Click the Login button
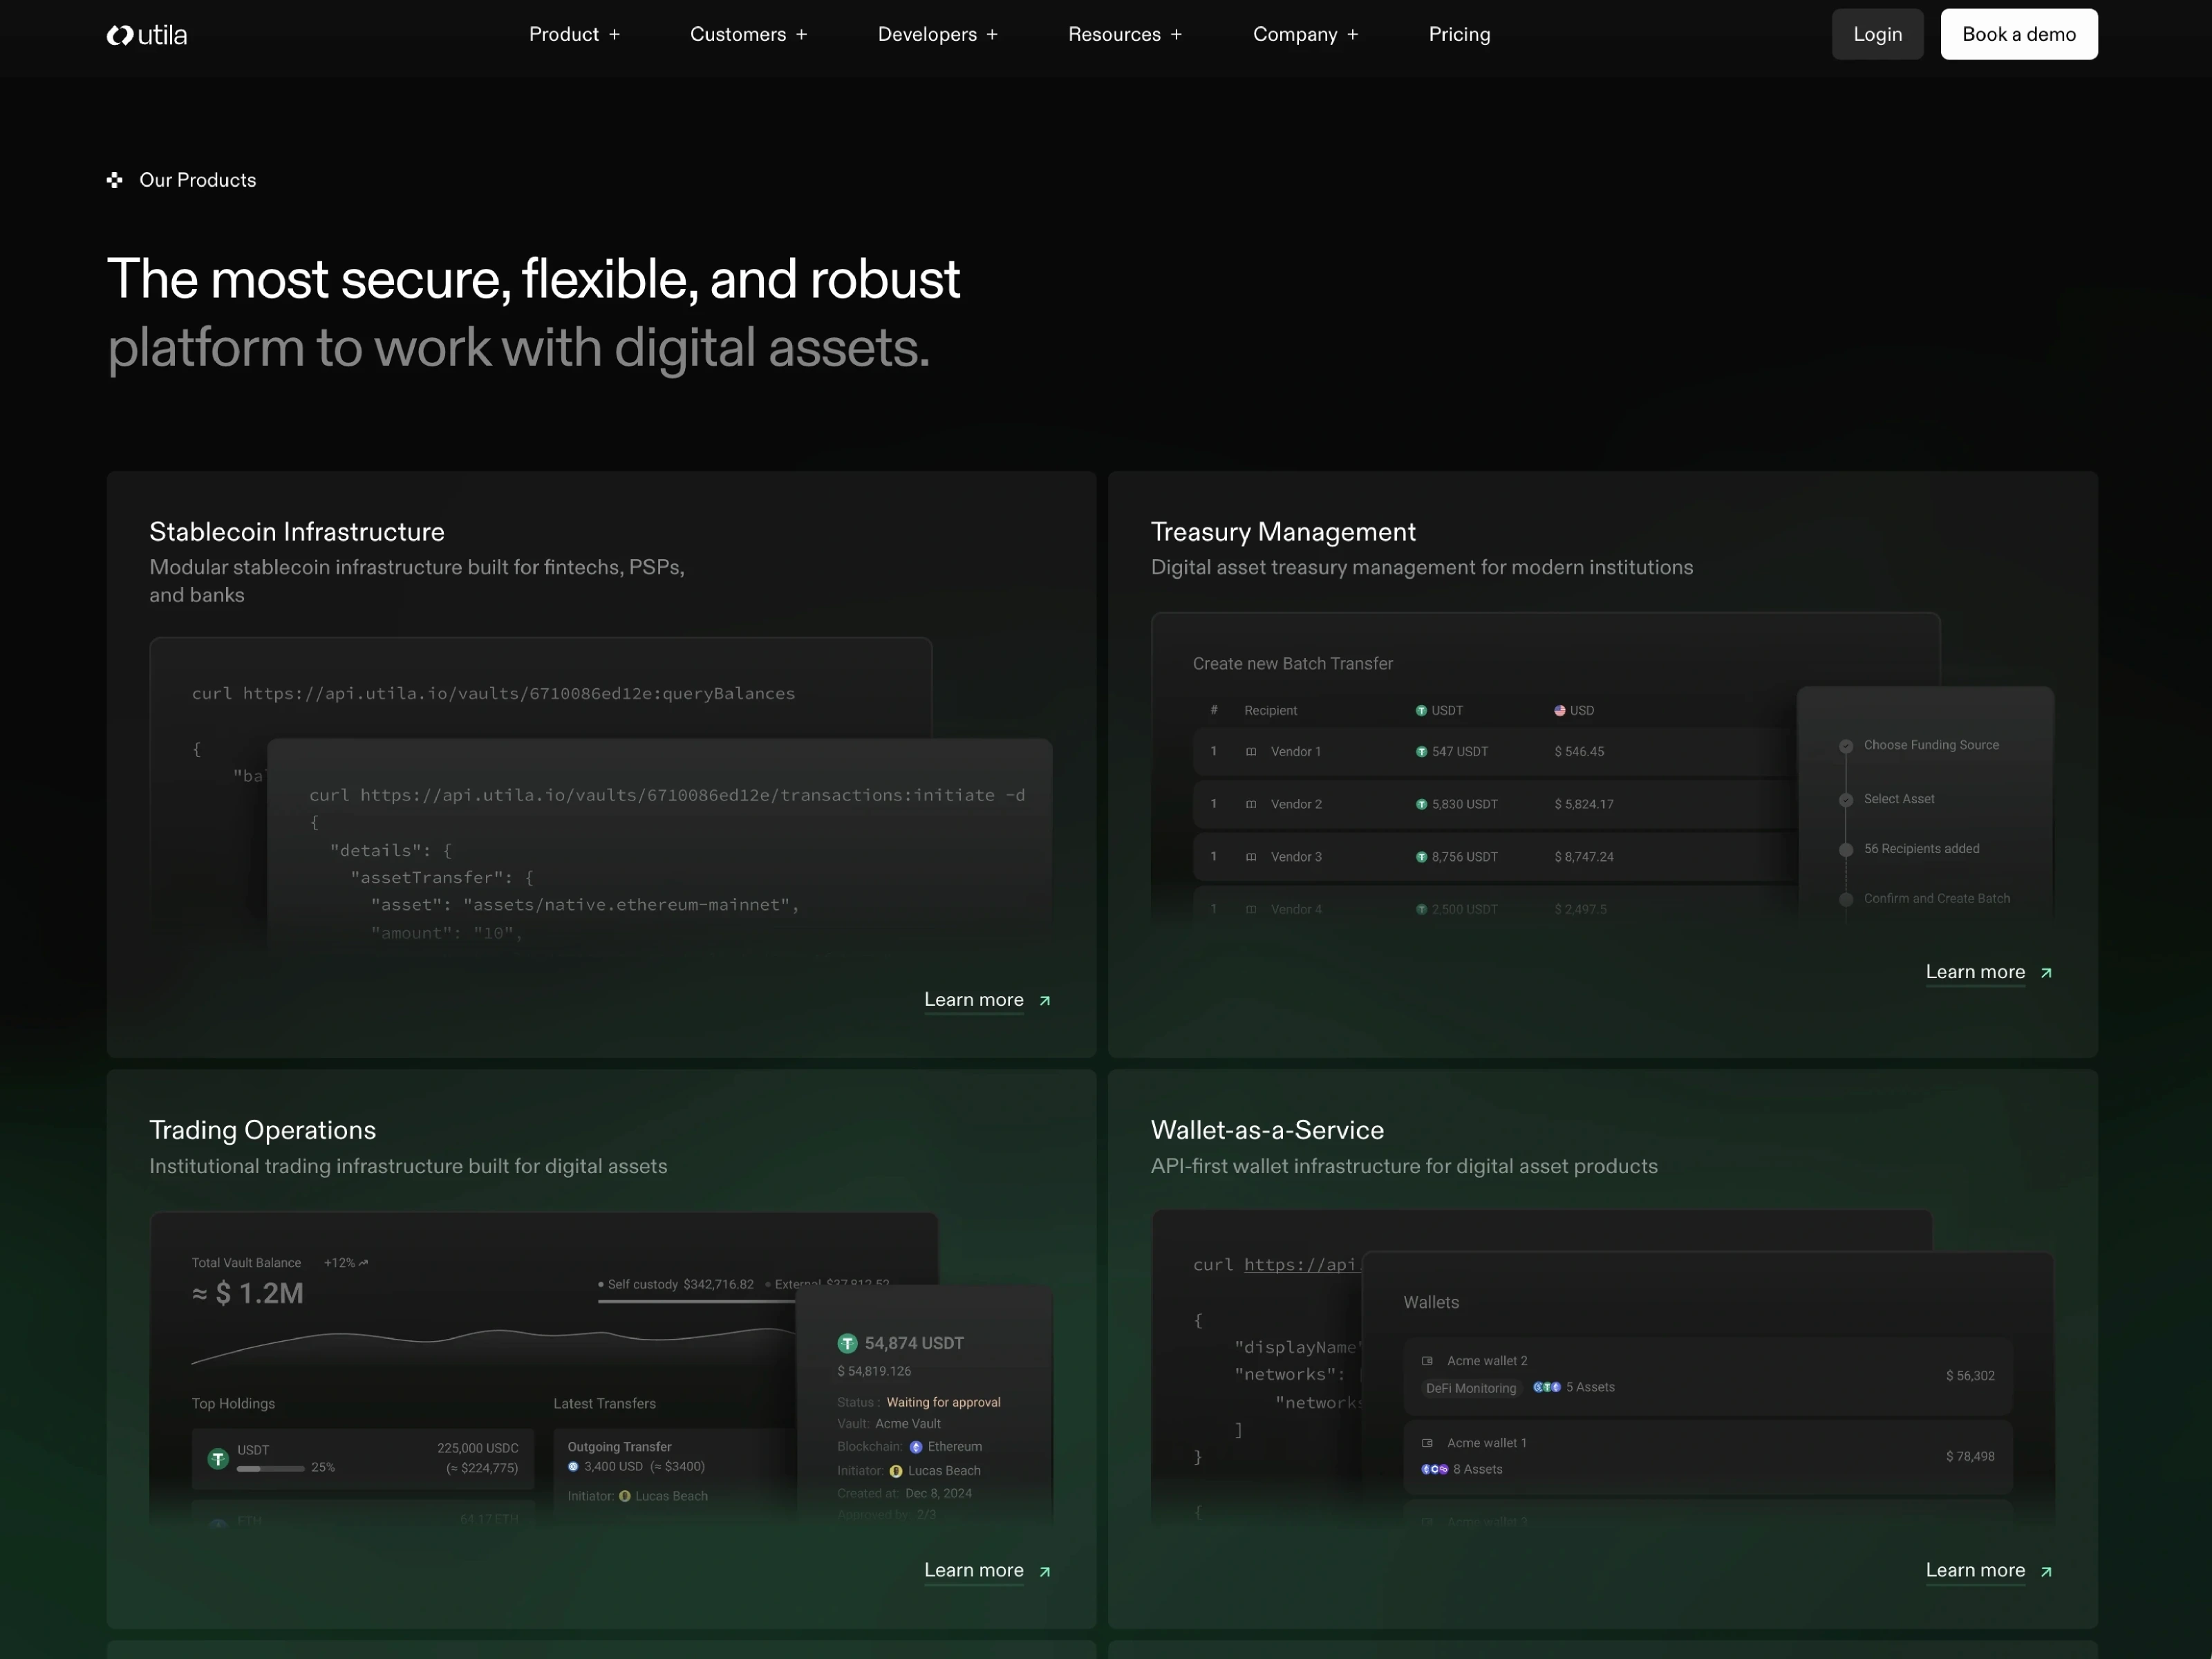 (1877, 34)
